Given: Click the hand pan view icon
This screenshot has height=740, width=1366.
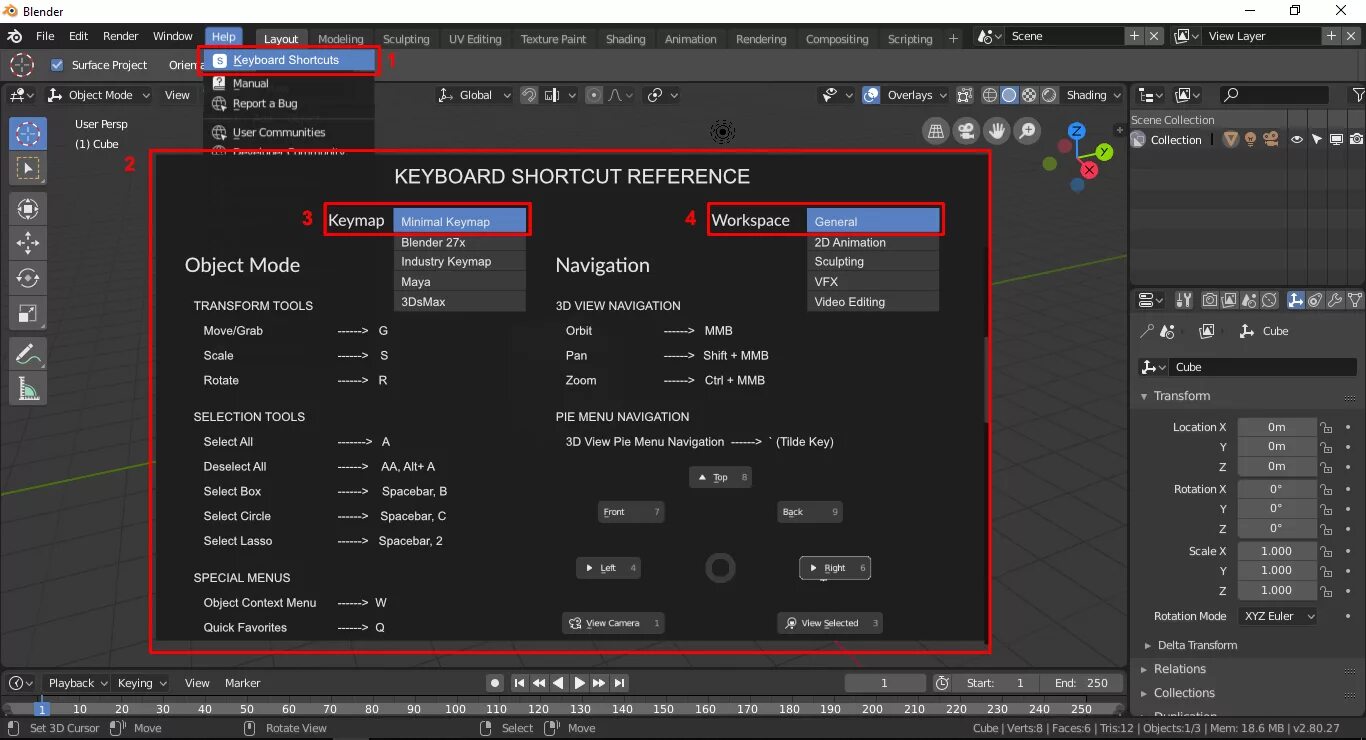Looking at the screenshot, I should [997, 131].
